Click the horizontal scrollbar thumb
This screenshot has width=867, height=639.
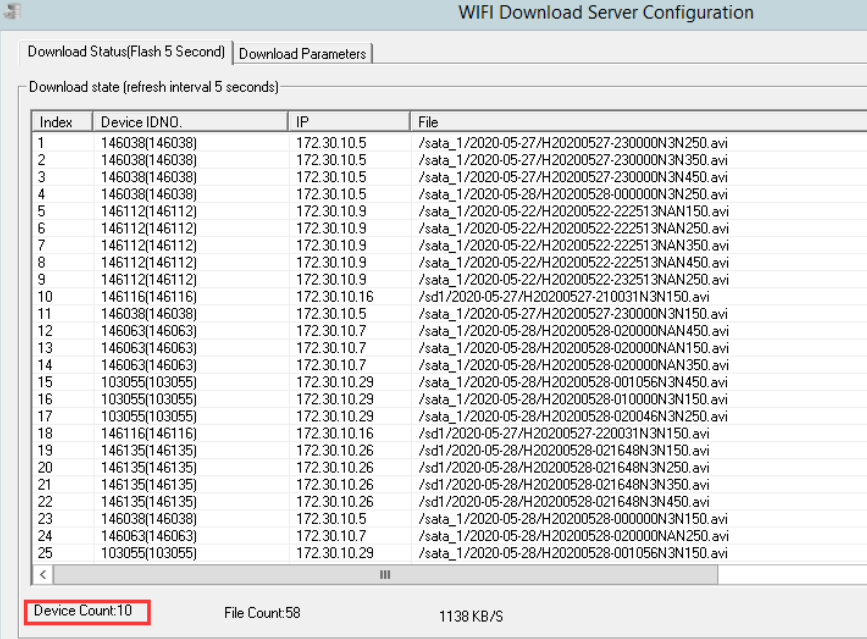point(385,575)
